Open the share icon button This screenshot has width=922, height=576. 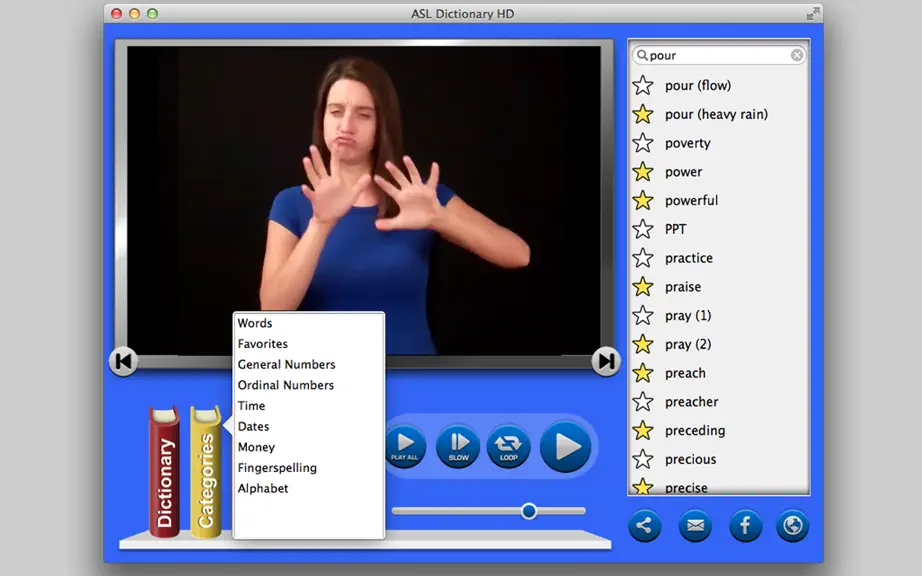coord(644,525)
